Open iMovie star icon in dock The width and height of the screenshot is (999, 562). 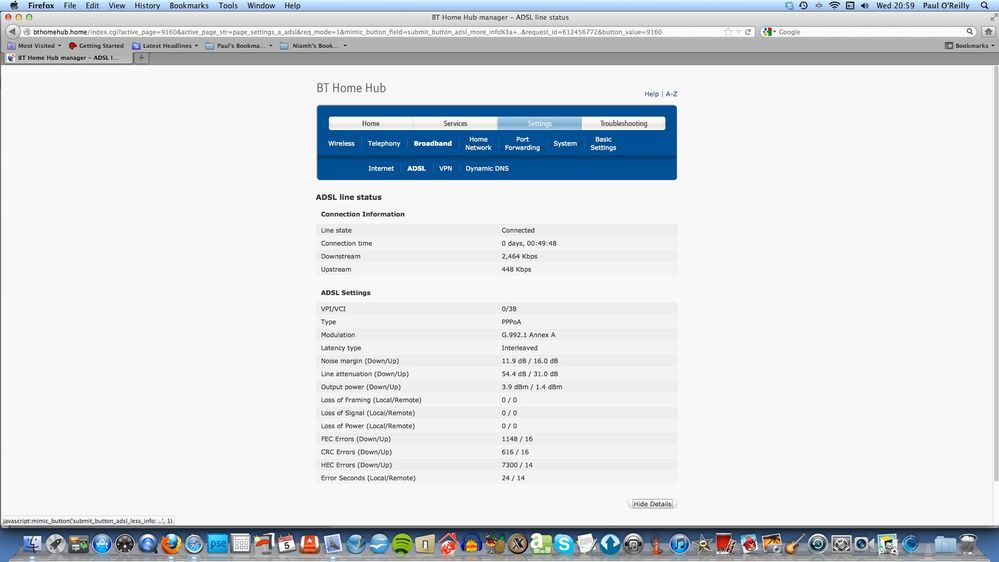(x=703, y=544)
